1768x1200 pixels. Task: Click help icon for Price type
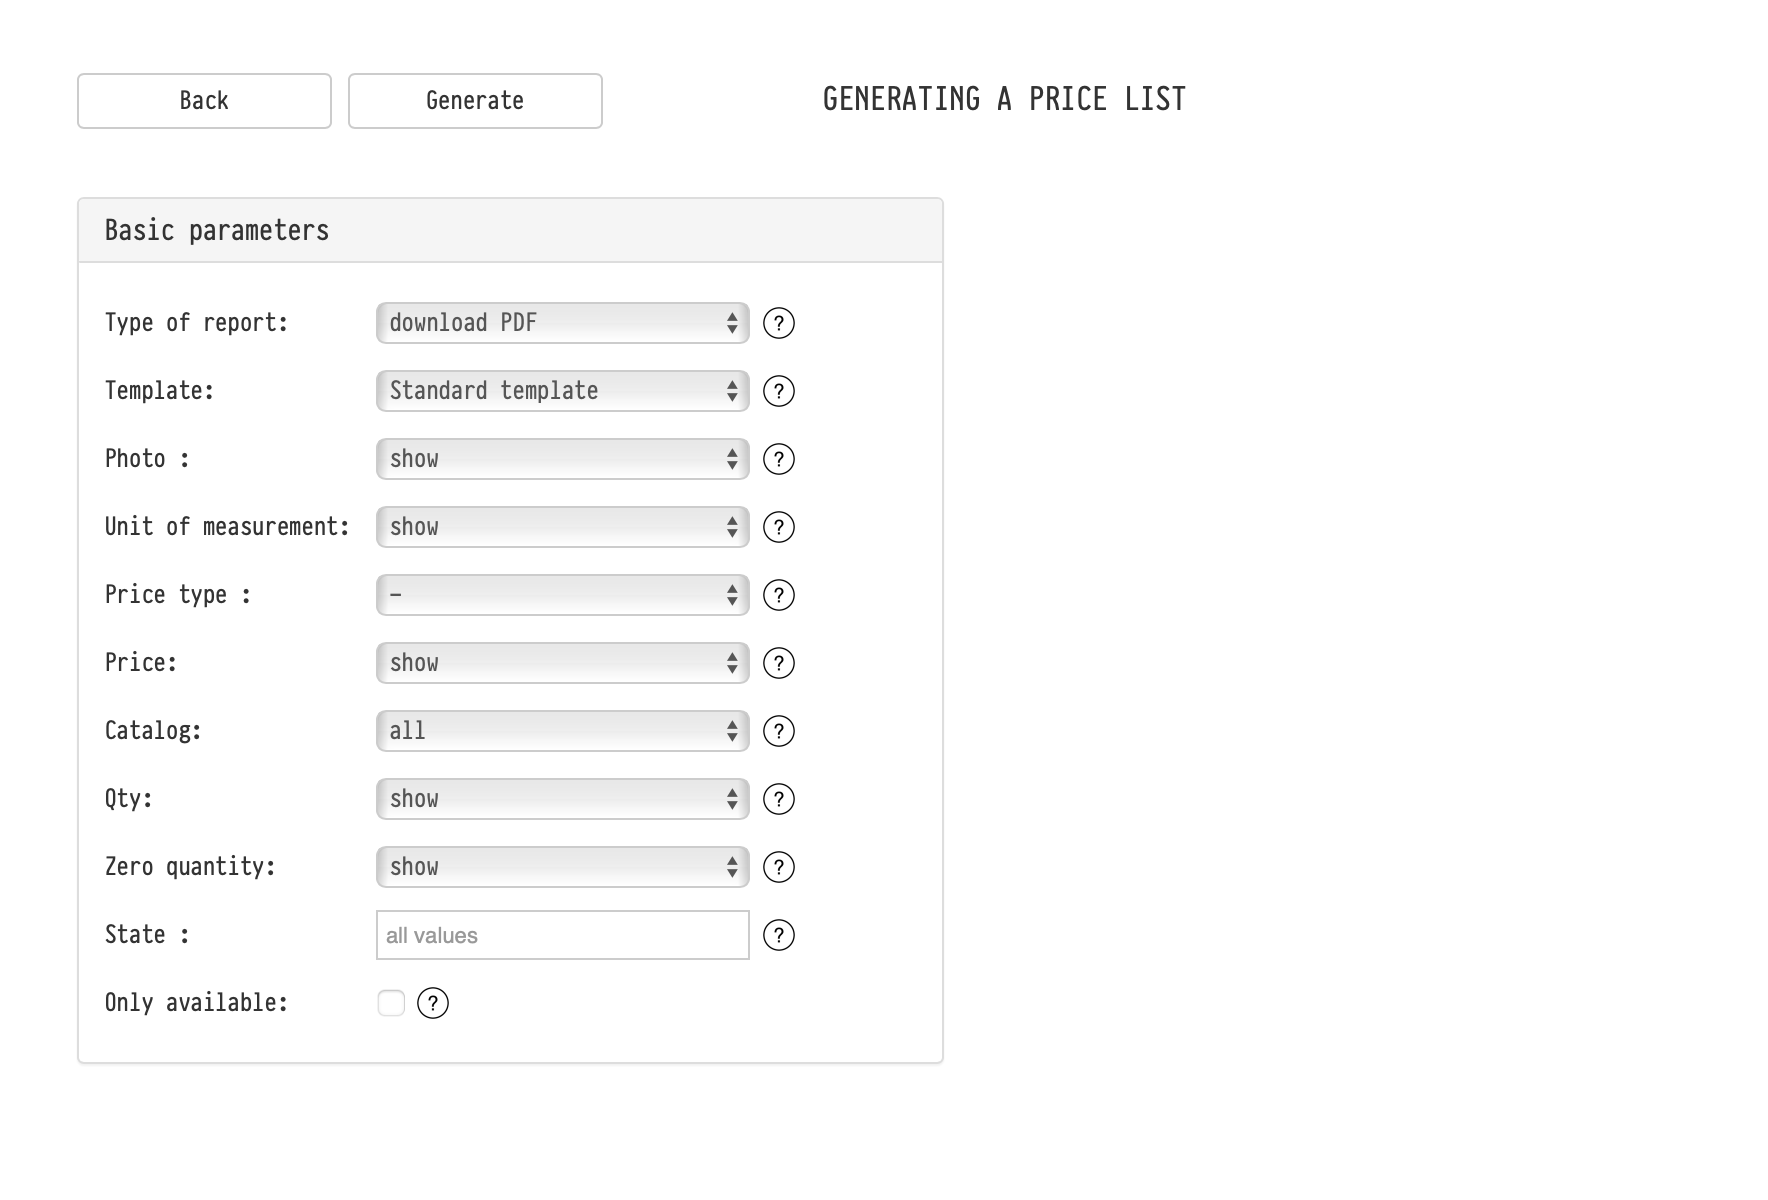(779, 595)
